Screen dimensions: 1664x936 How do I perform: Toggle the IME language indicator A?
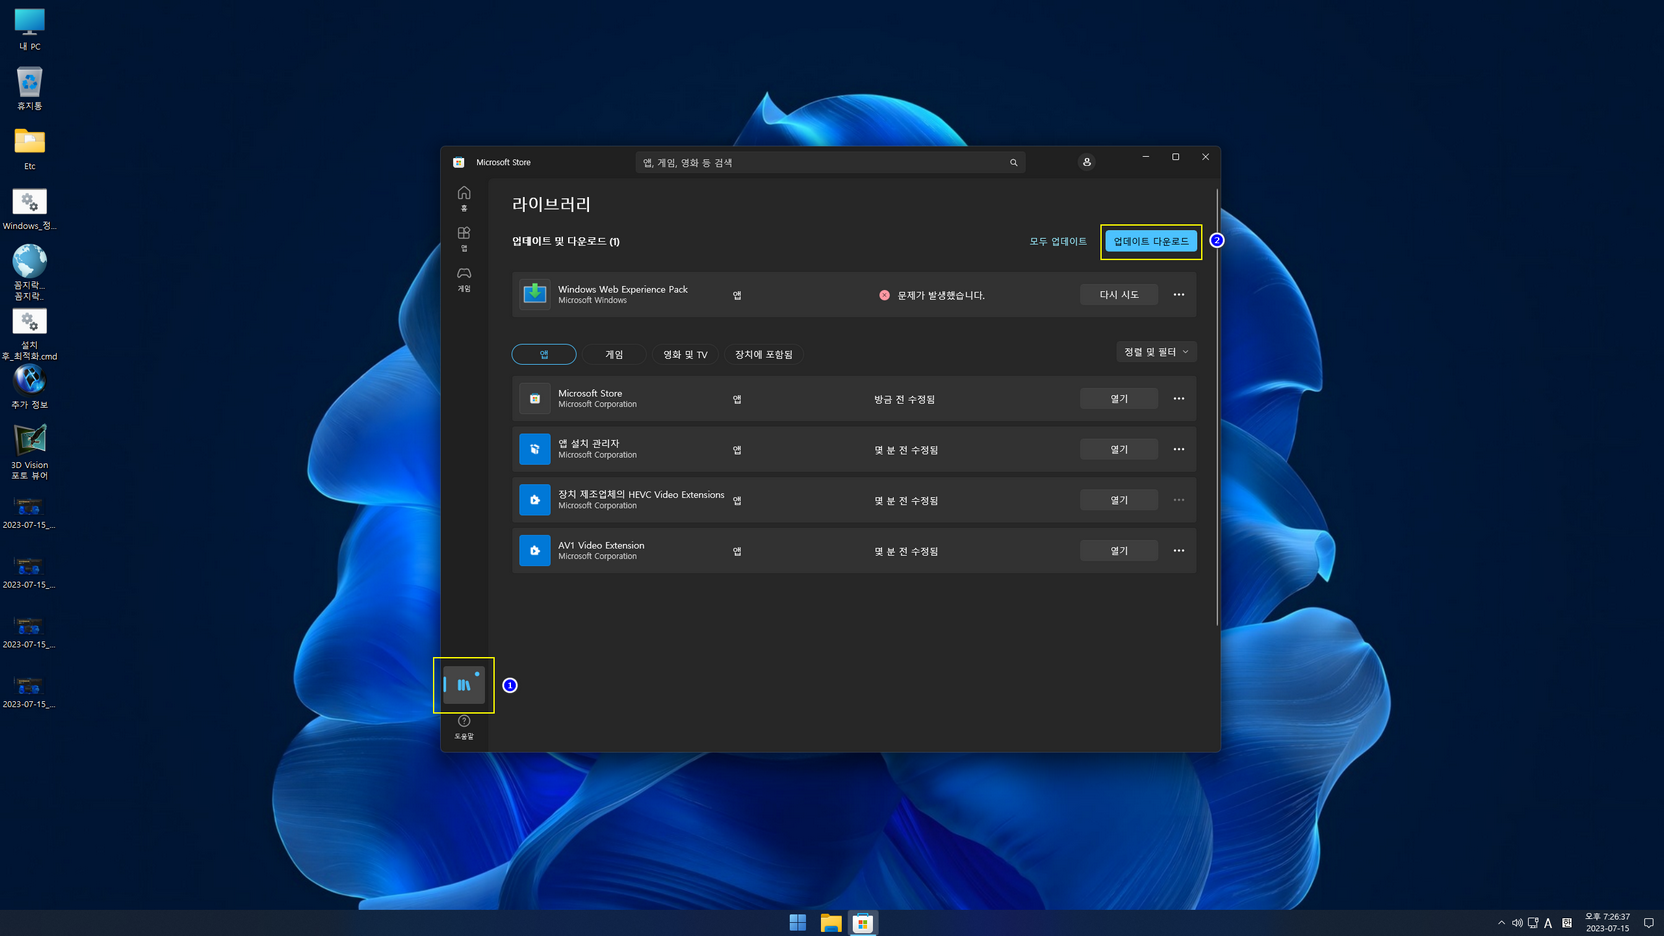[1548, 923]
